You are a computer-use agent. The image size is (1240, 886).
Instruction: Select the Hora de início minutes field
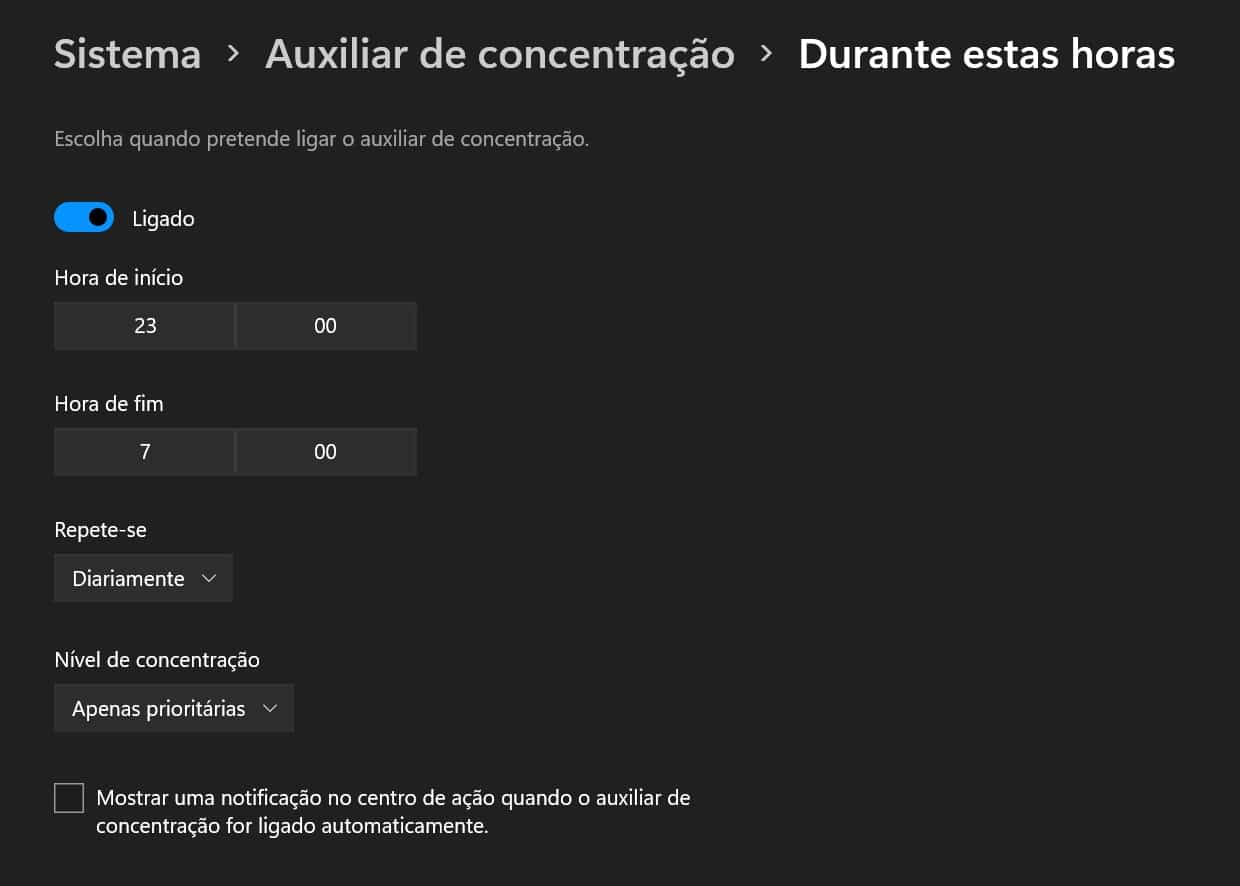[x=326, y=326]
